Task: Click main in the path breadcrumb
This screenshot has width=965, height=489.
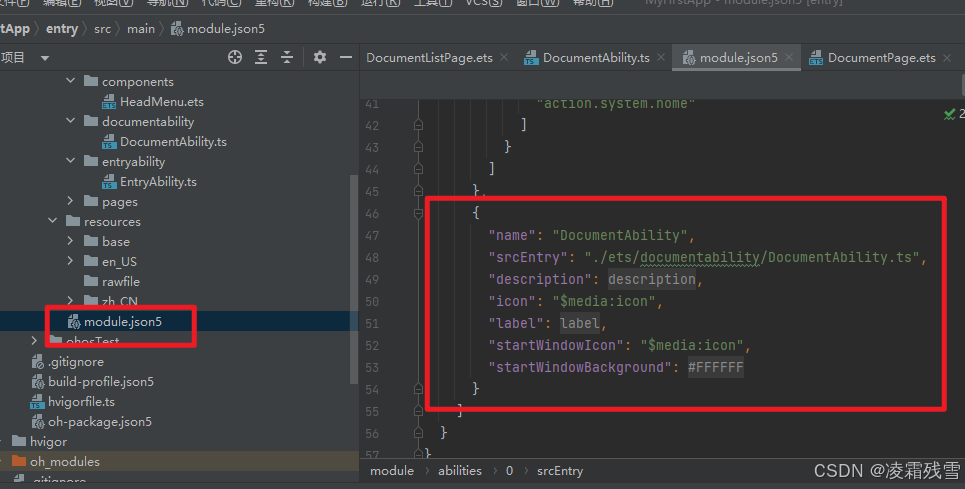Action: click(x=141, y=29)
